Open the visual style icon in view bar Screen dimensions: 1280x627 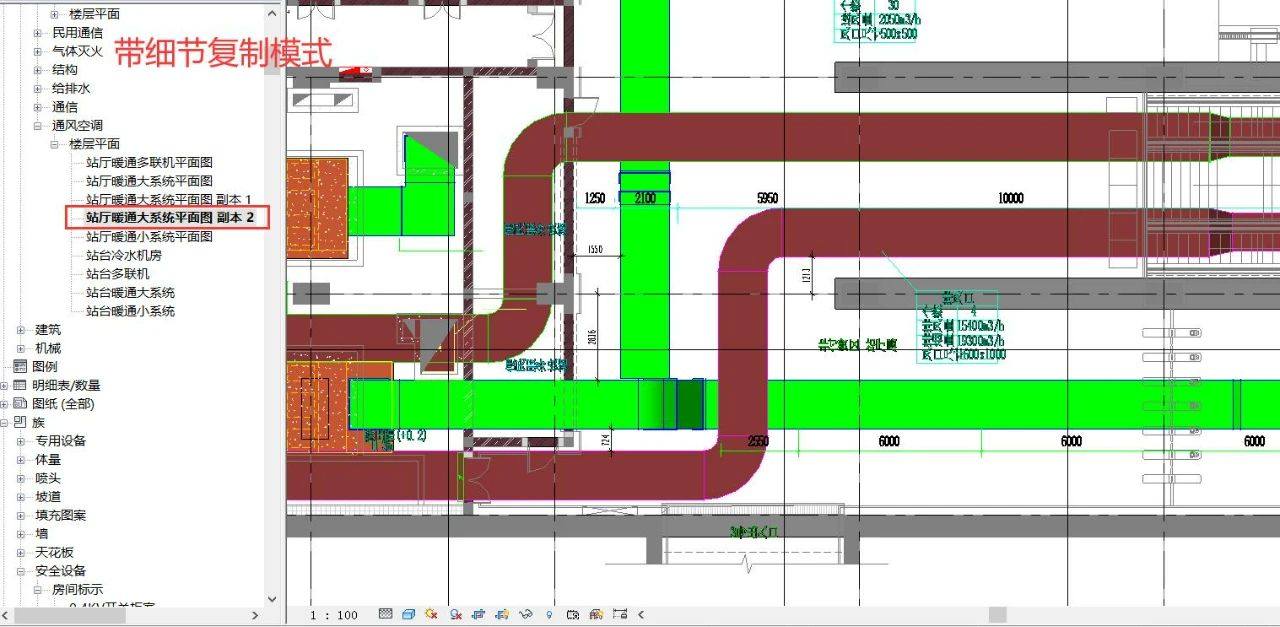[x=408, y=614]
